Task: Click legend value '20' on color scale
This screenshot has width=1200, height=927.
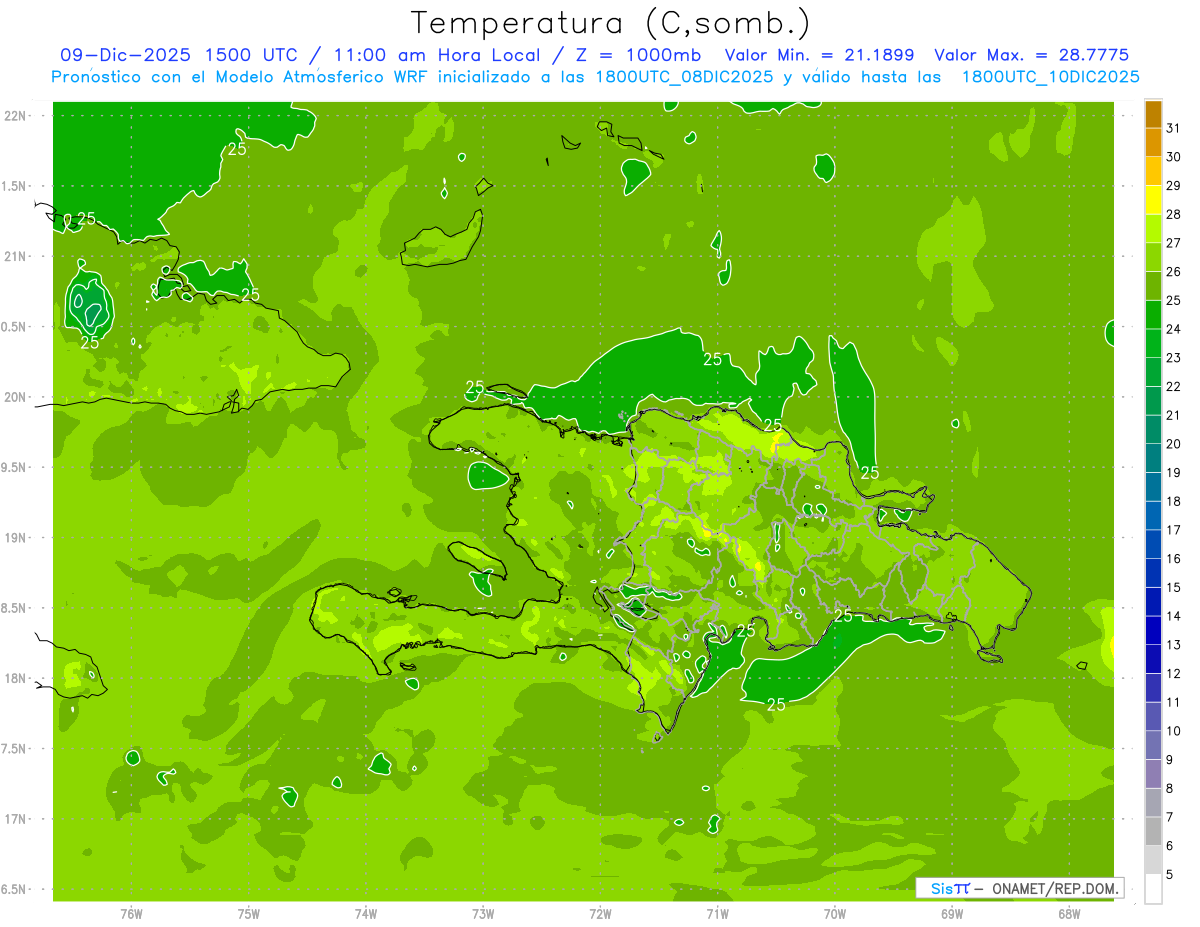Action: pos(1174,443)
